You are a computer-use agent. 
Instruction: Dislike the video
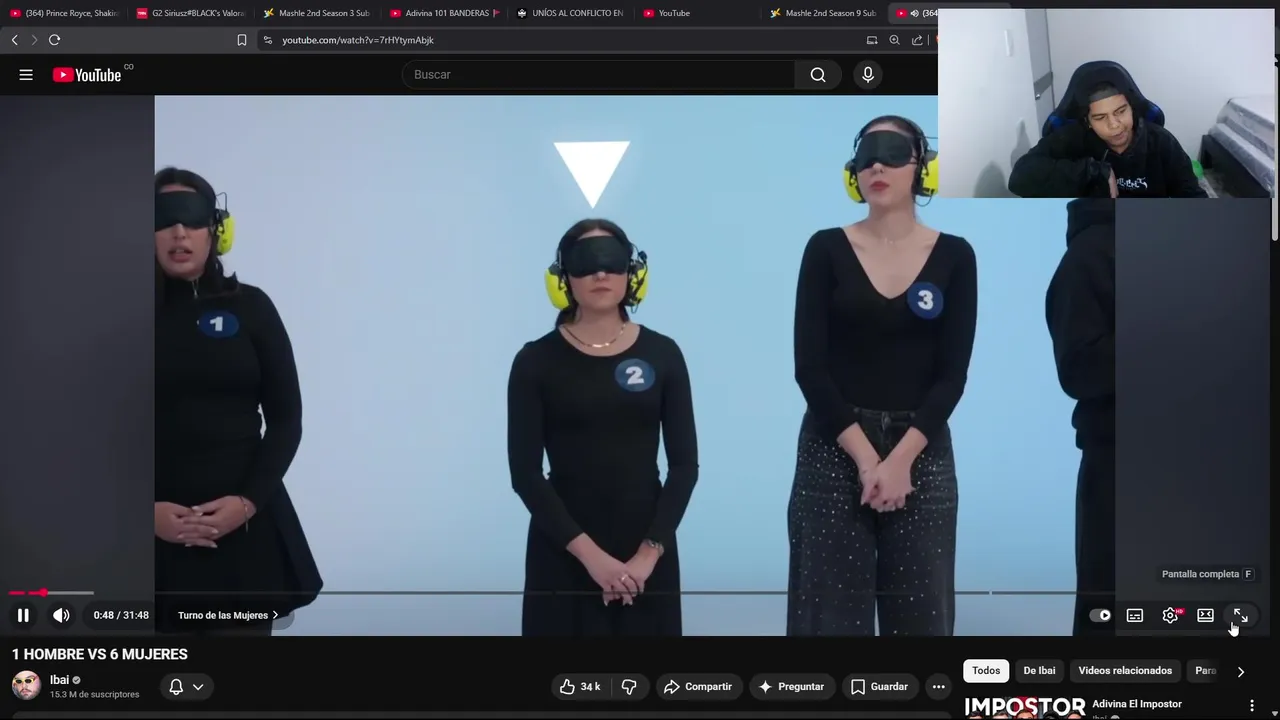pos(629,687)
